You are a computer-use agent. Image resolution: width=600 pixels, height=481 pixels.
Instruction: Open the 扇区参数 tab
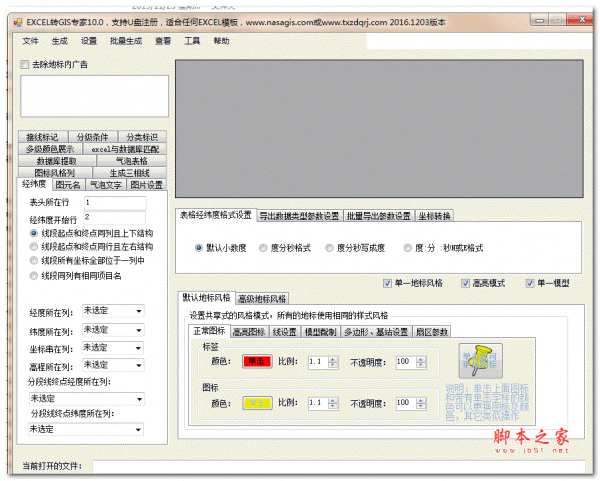[432, 332]
